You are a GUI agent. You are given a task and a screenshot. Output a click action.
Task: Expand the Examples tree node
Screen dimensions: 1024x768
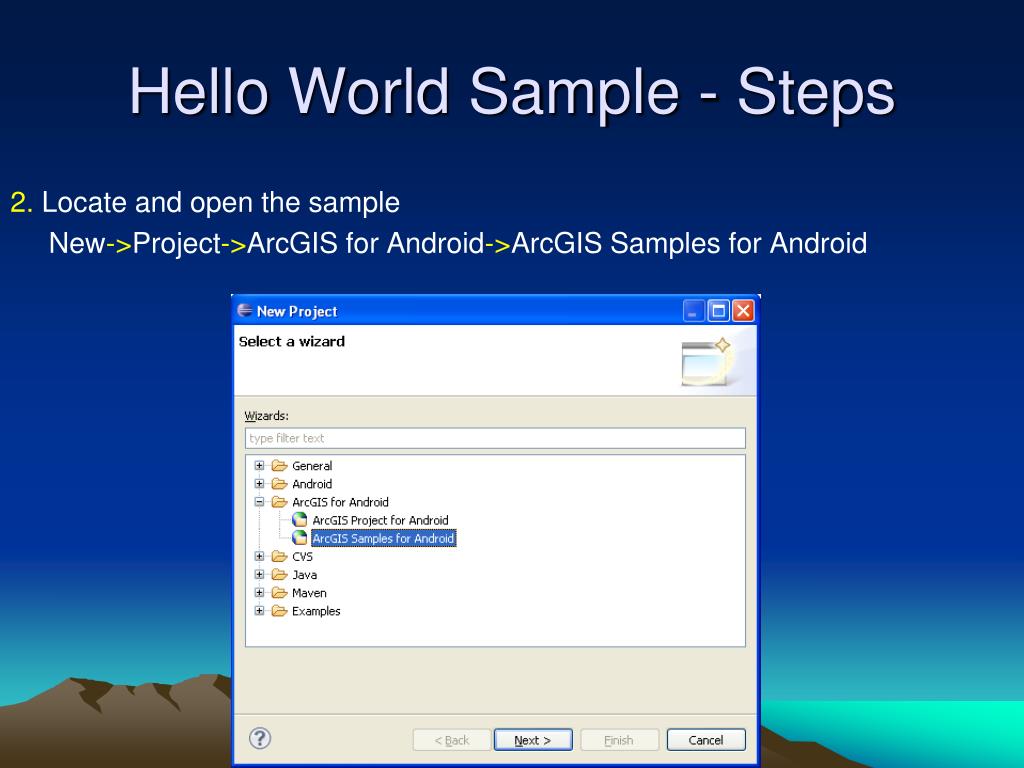click(259, 611)
